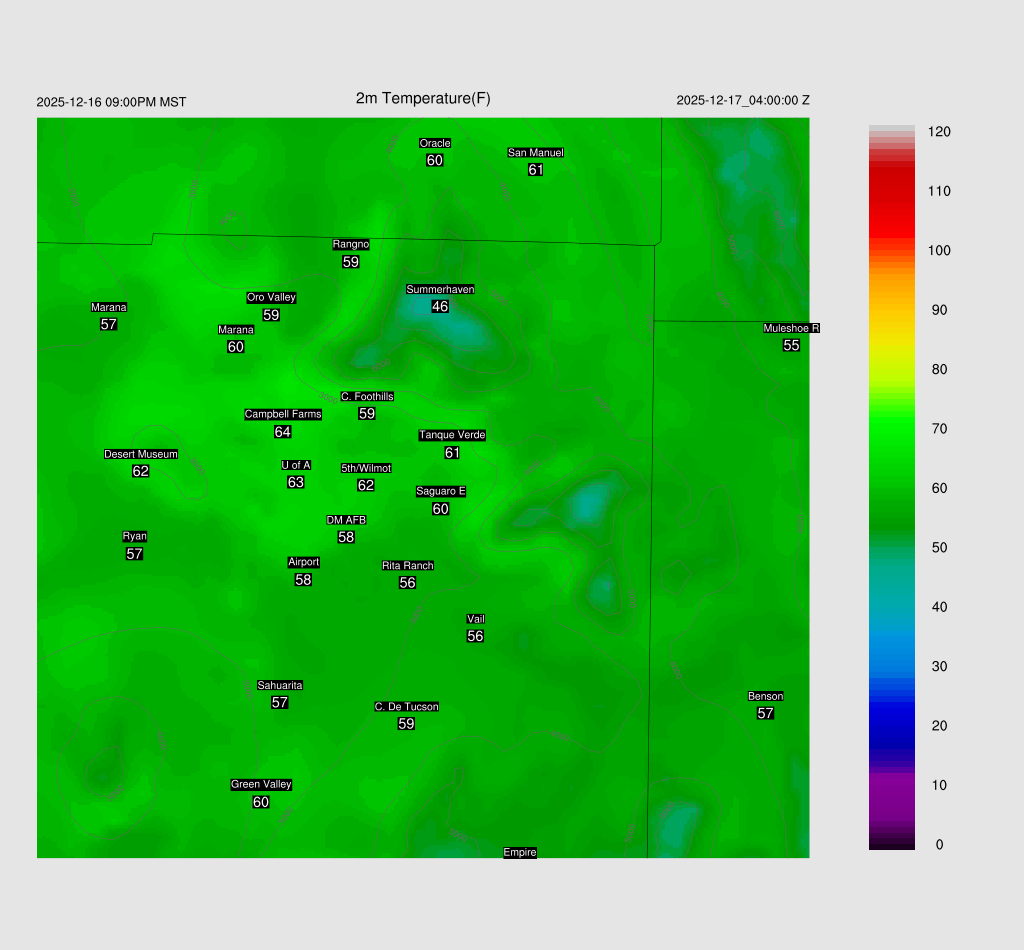Click the Tanque Verde station label
The width and height of the screenshot is (1024, 950).
click(x=452, y=435)
